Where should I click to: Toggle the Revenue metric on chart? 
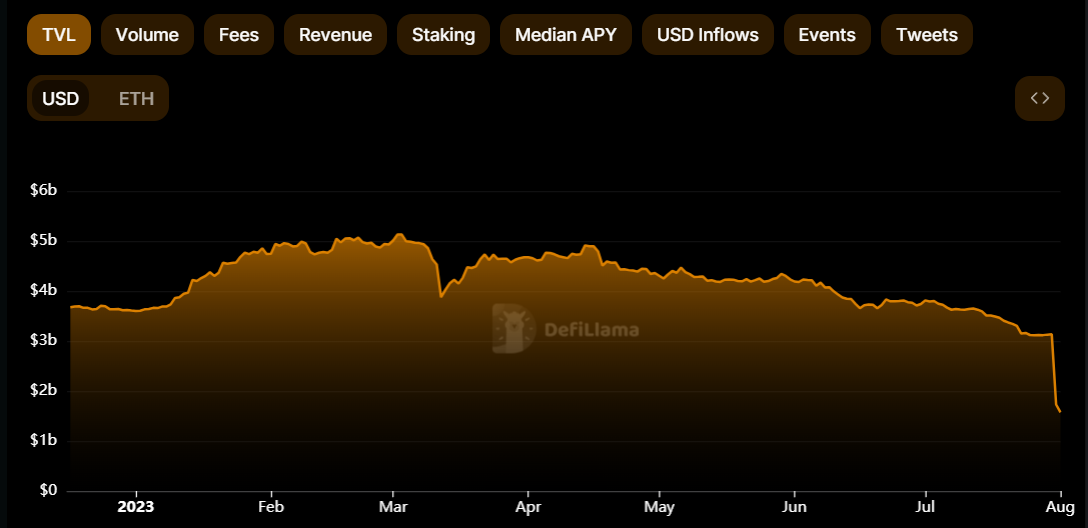(x=335, y=35)
